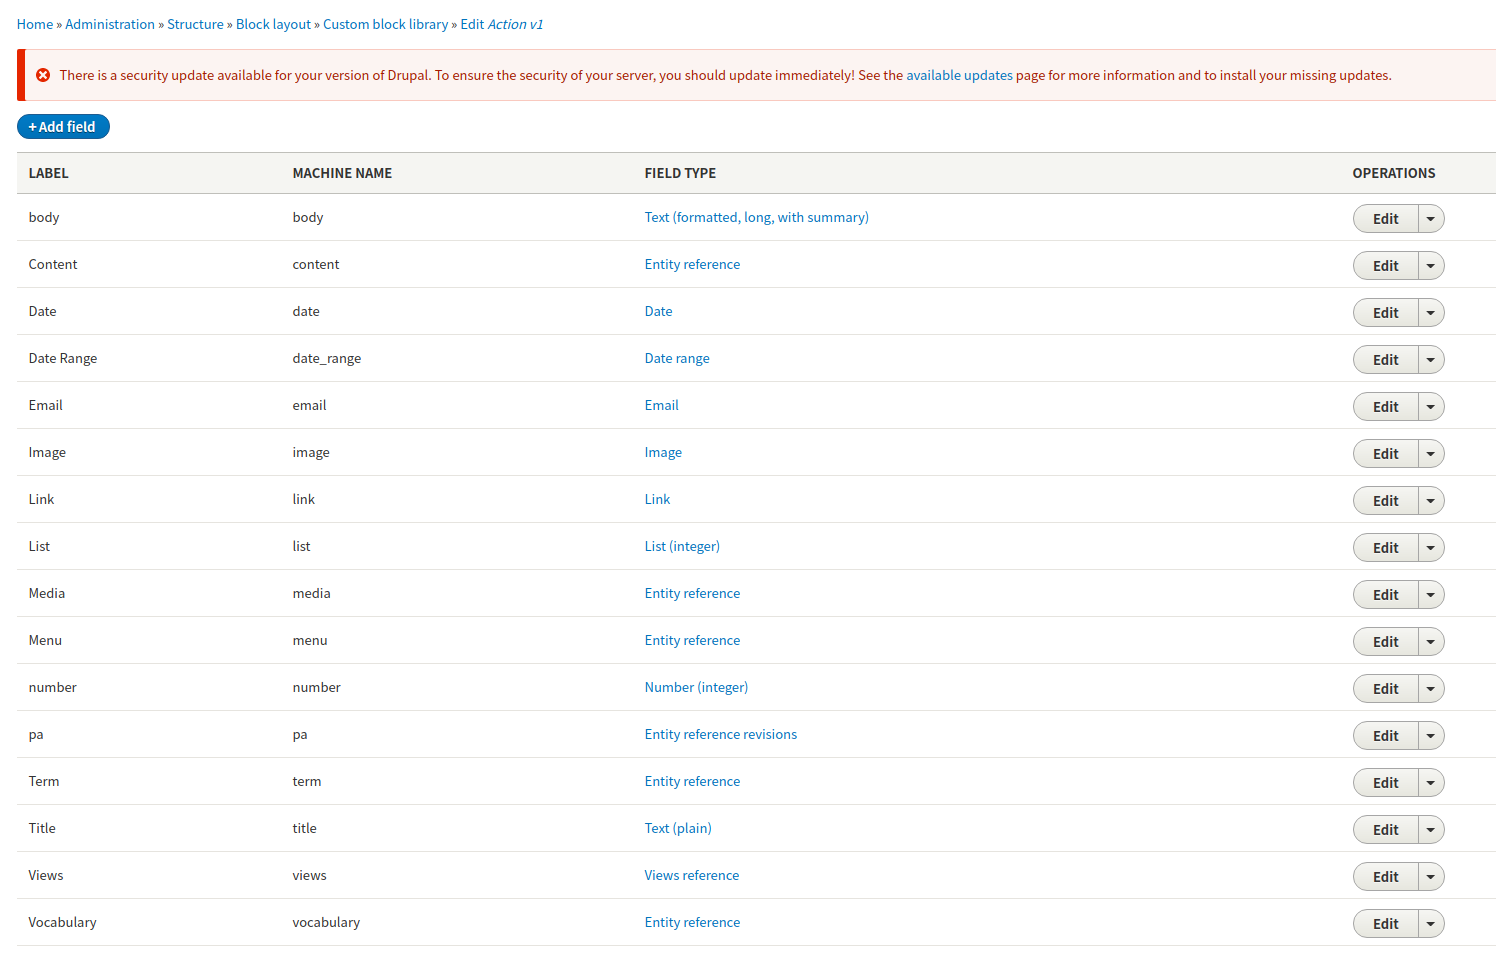
Task: Edit the Content field
Action: 1385,266
